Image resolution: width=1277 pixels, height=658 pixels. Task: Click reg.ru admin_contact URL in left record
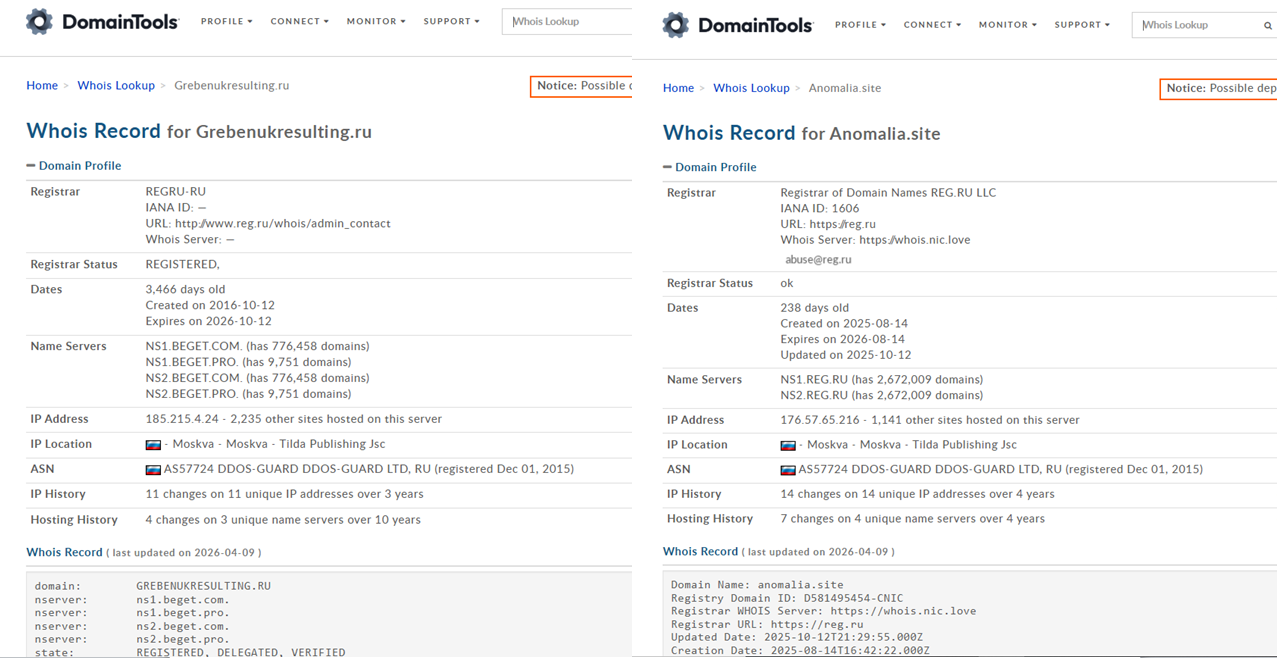click(283, 224)
